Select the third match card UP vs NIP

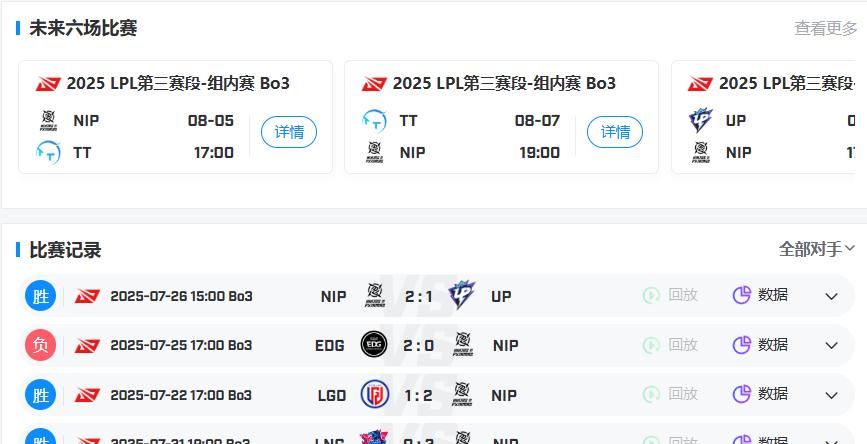pos(769,117)
